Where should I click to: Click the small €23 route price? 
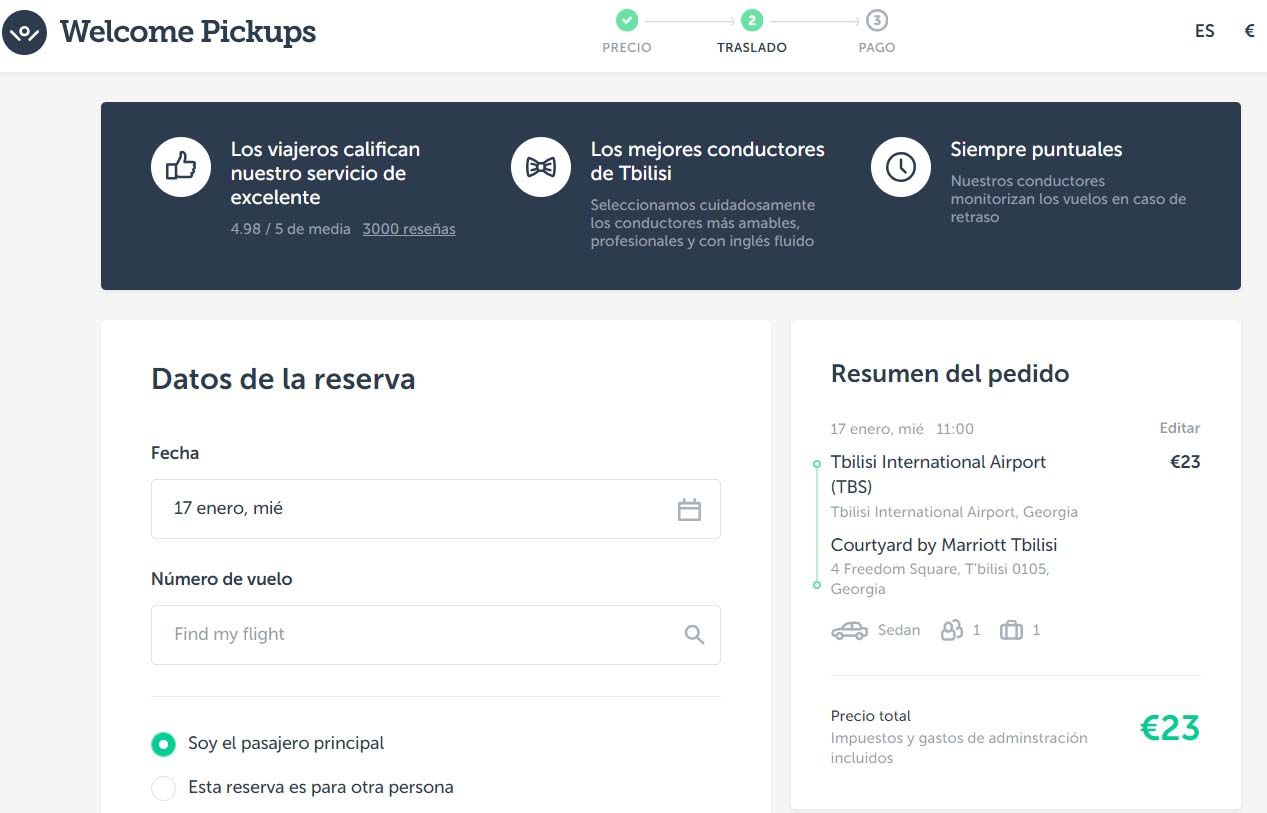[x=1185, y=462]
